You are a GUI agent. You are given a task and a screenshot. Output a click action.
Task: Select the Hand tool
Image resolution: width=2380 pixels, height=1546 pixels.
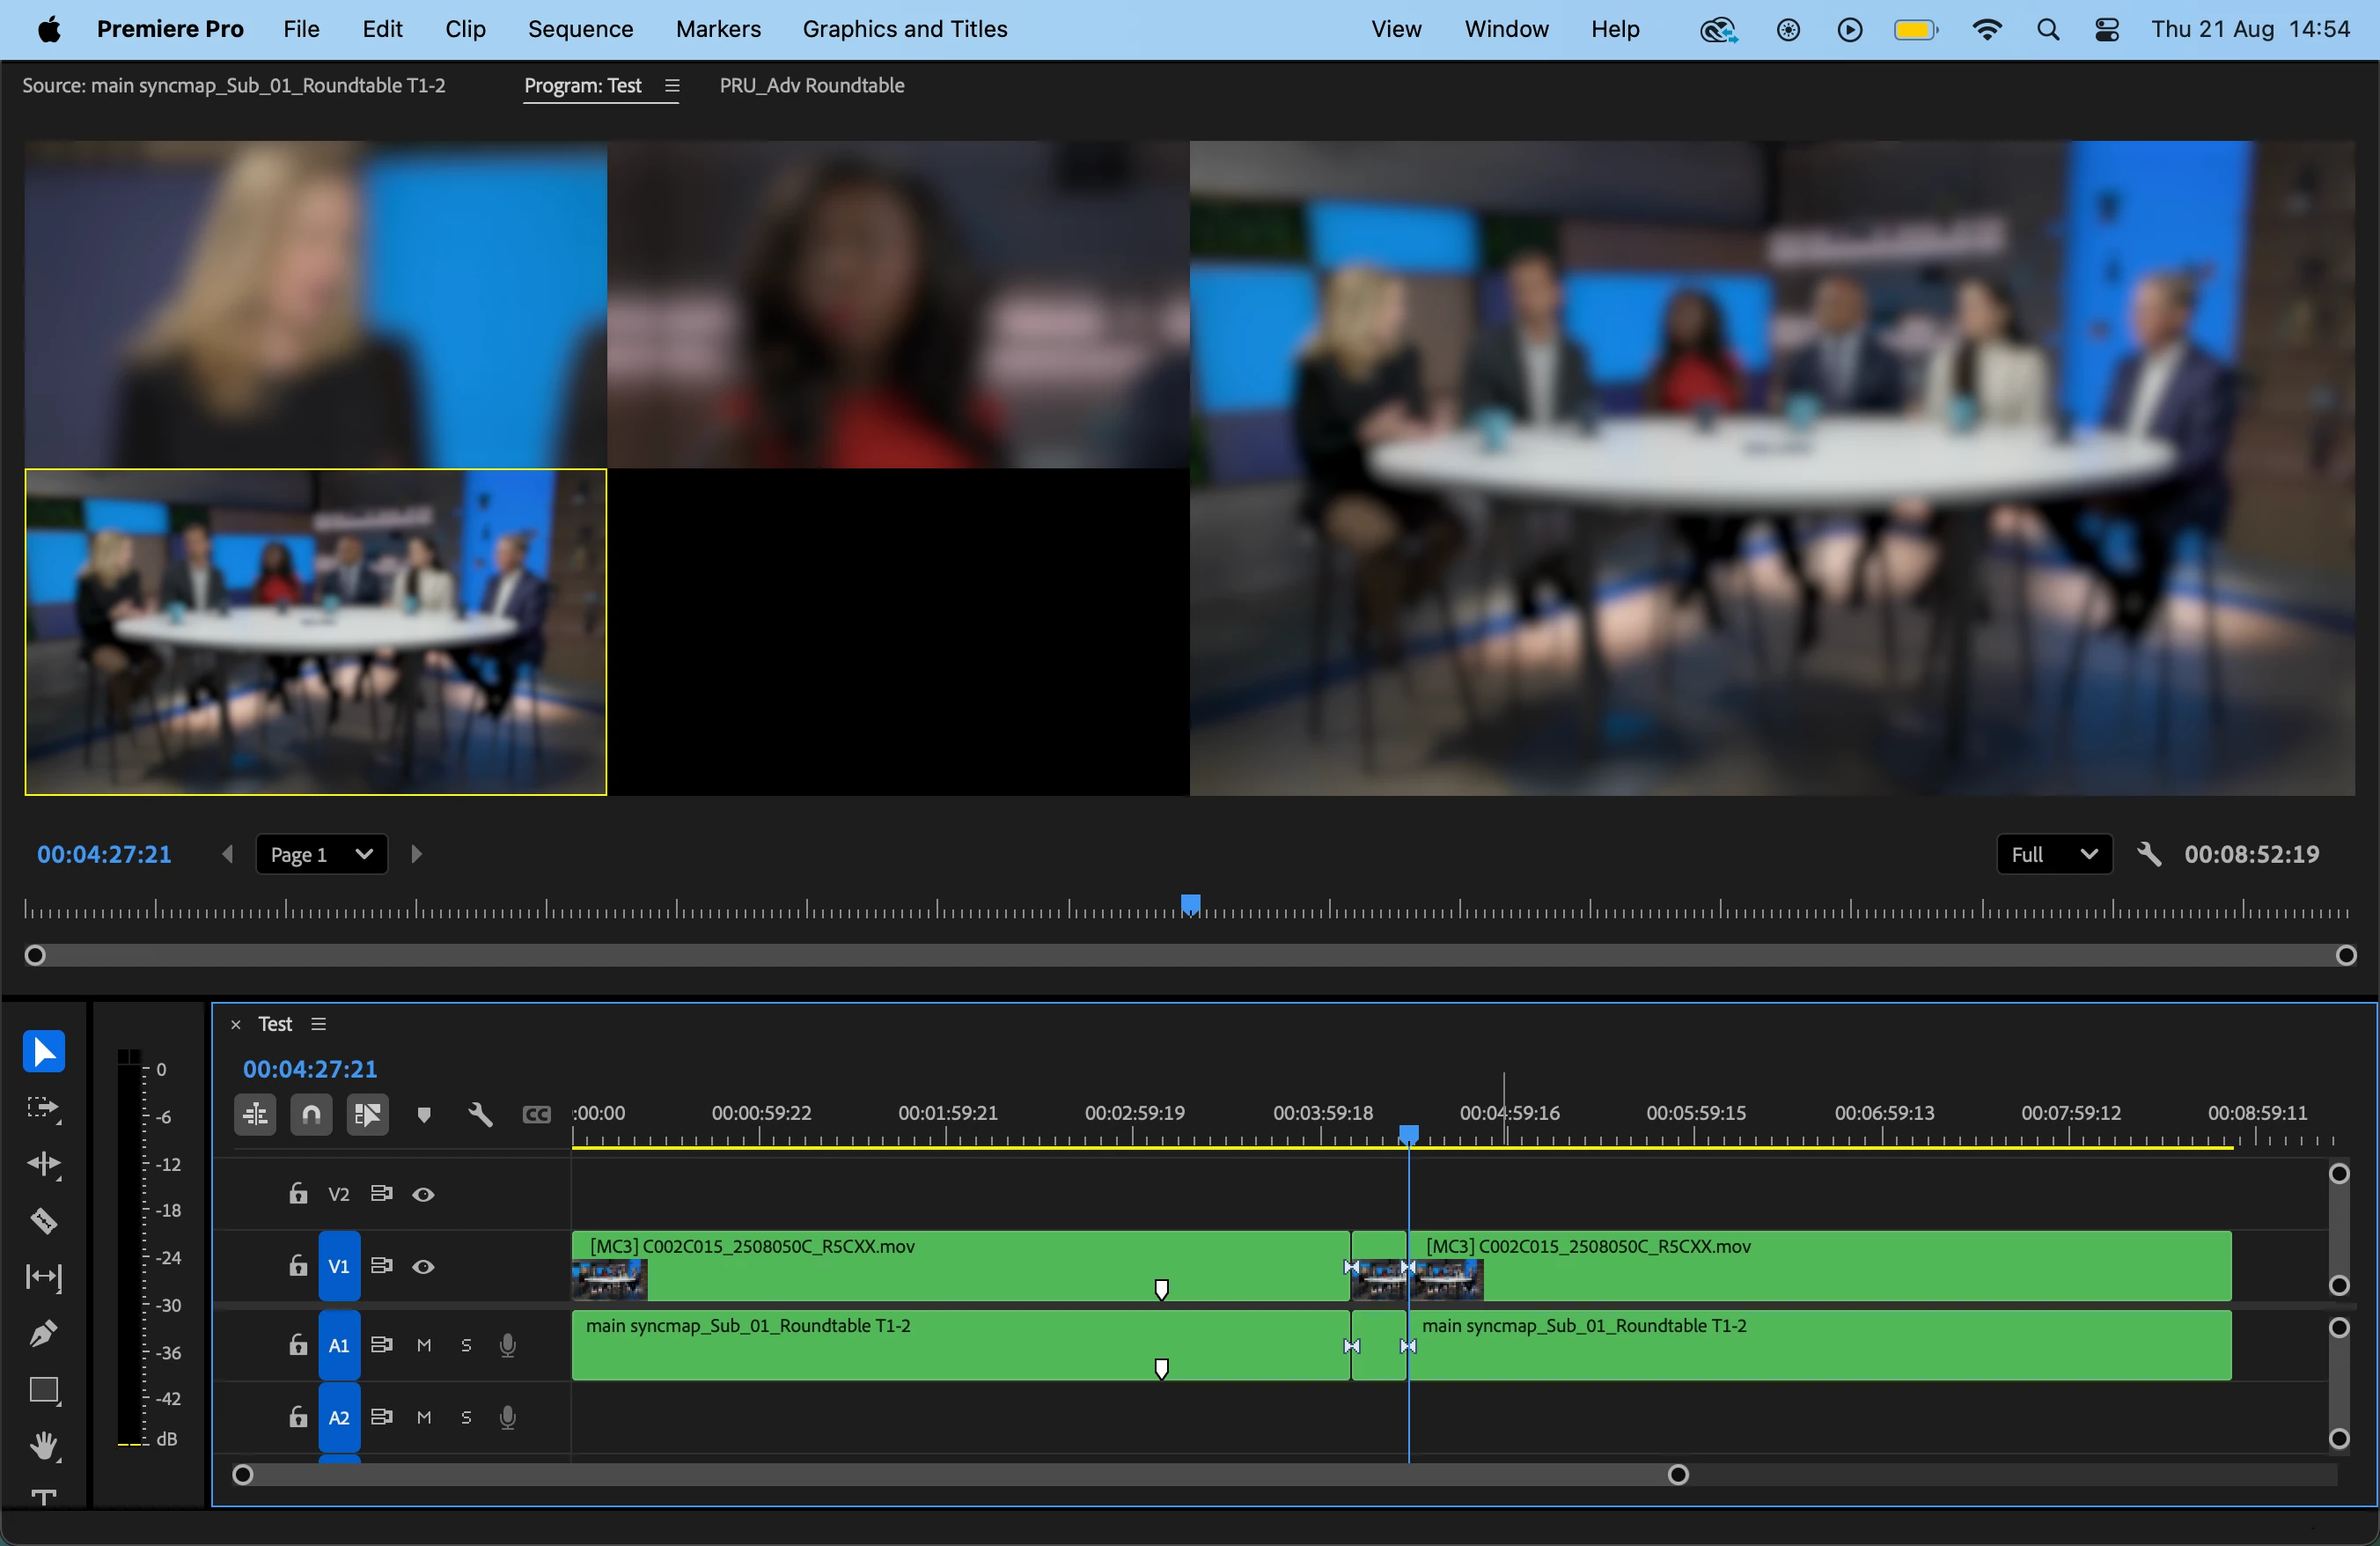click(43, 1446)
